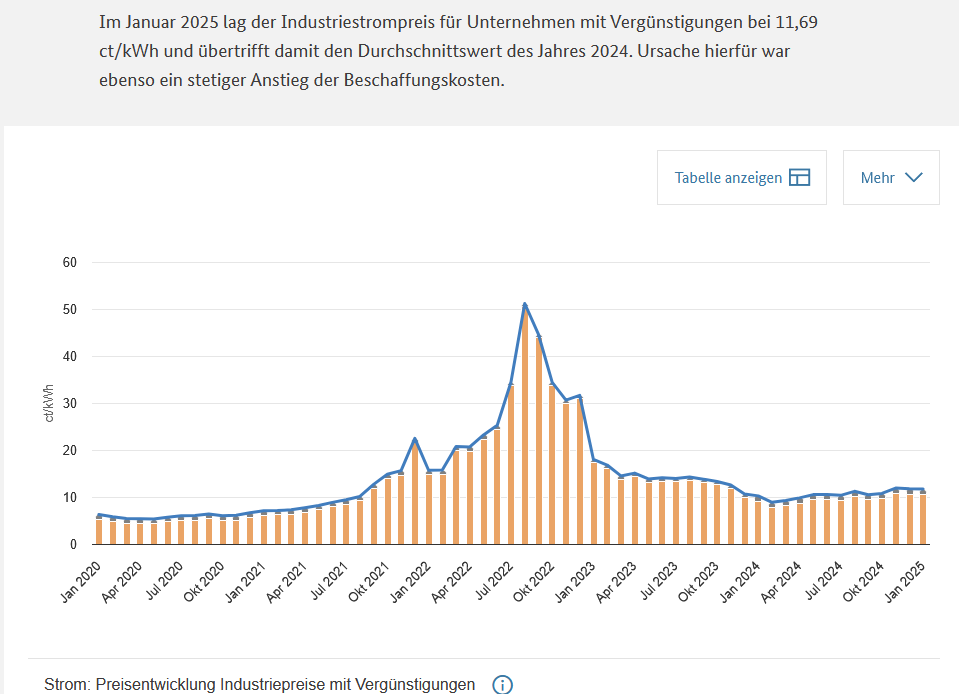This screenshot has width=959, height=694.
Task: Click the x-axis label "Jan 2022"
Action: [410, 582]
